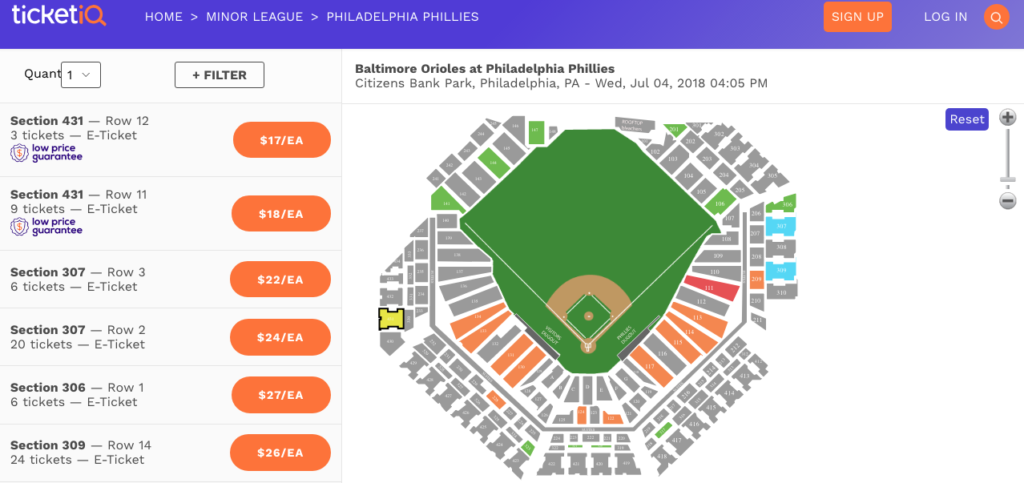The image size is (1024, 483).
Task: Open PHILADELPHIA PHILLIES breadcrumb link
Action: coord(402,17)
